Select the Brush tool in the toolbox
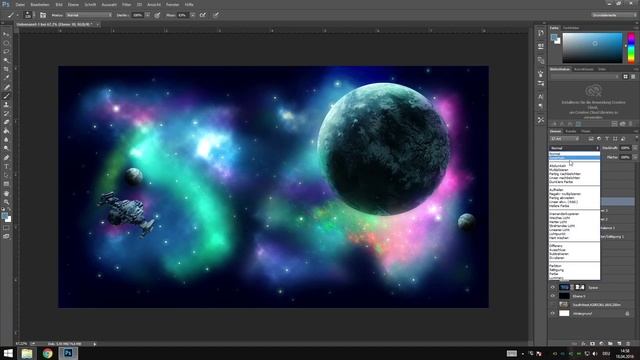The height and width of the screenshot is (360, 640). (6, 96)
